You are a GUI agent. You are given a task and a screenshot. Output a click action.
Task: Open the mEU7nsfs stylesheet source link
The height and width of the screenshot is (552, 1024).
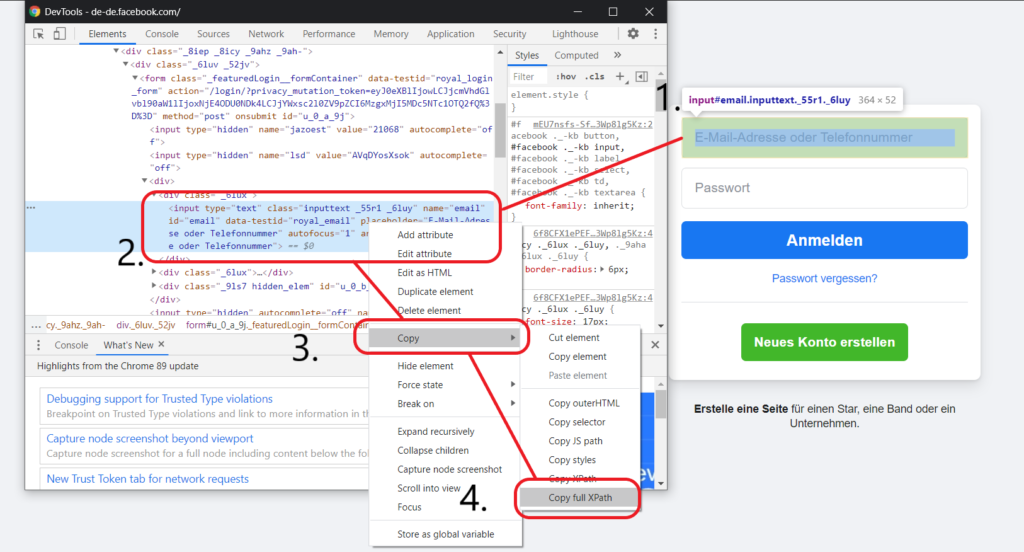592,124
